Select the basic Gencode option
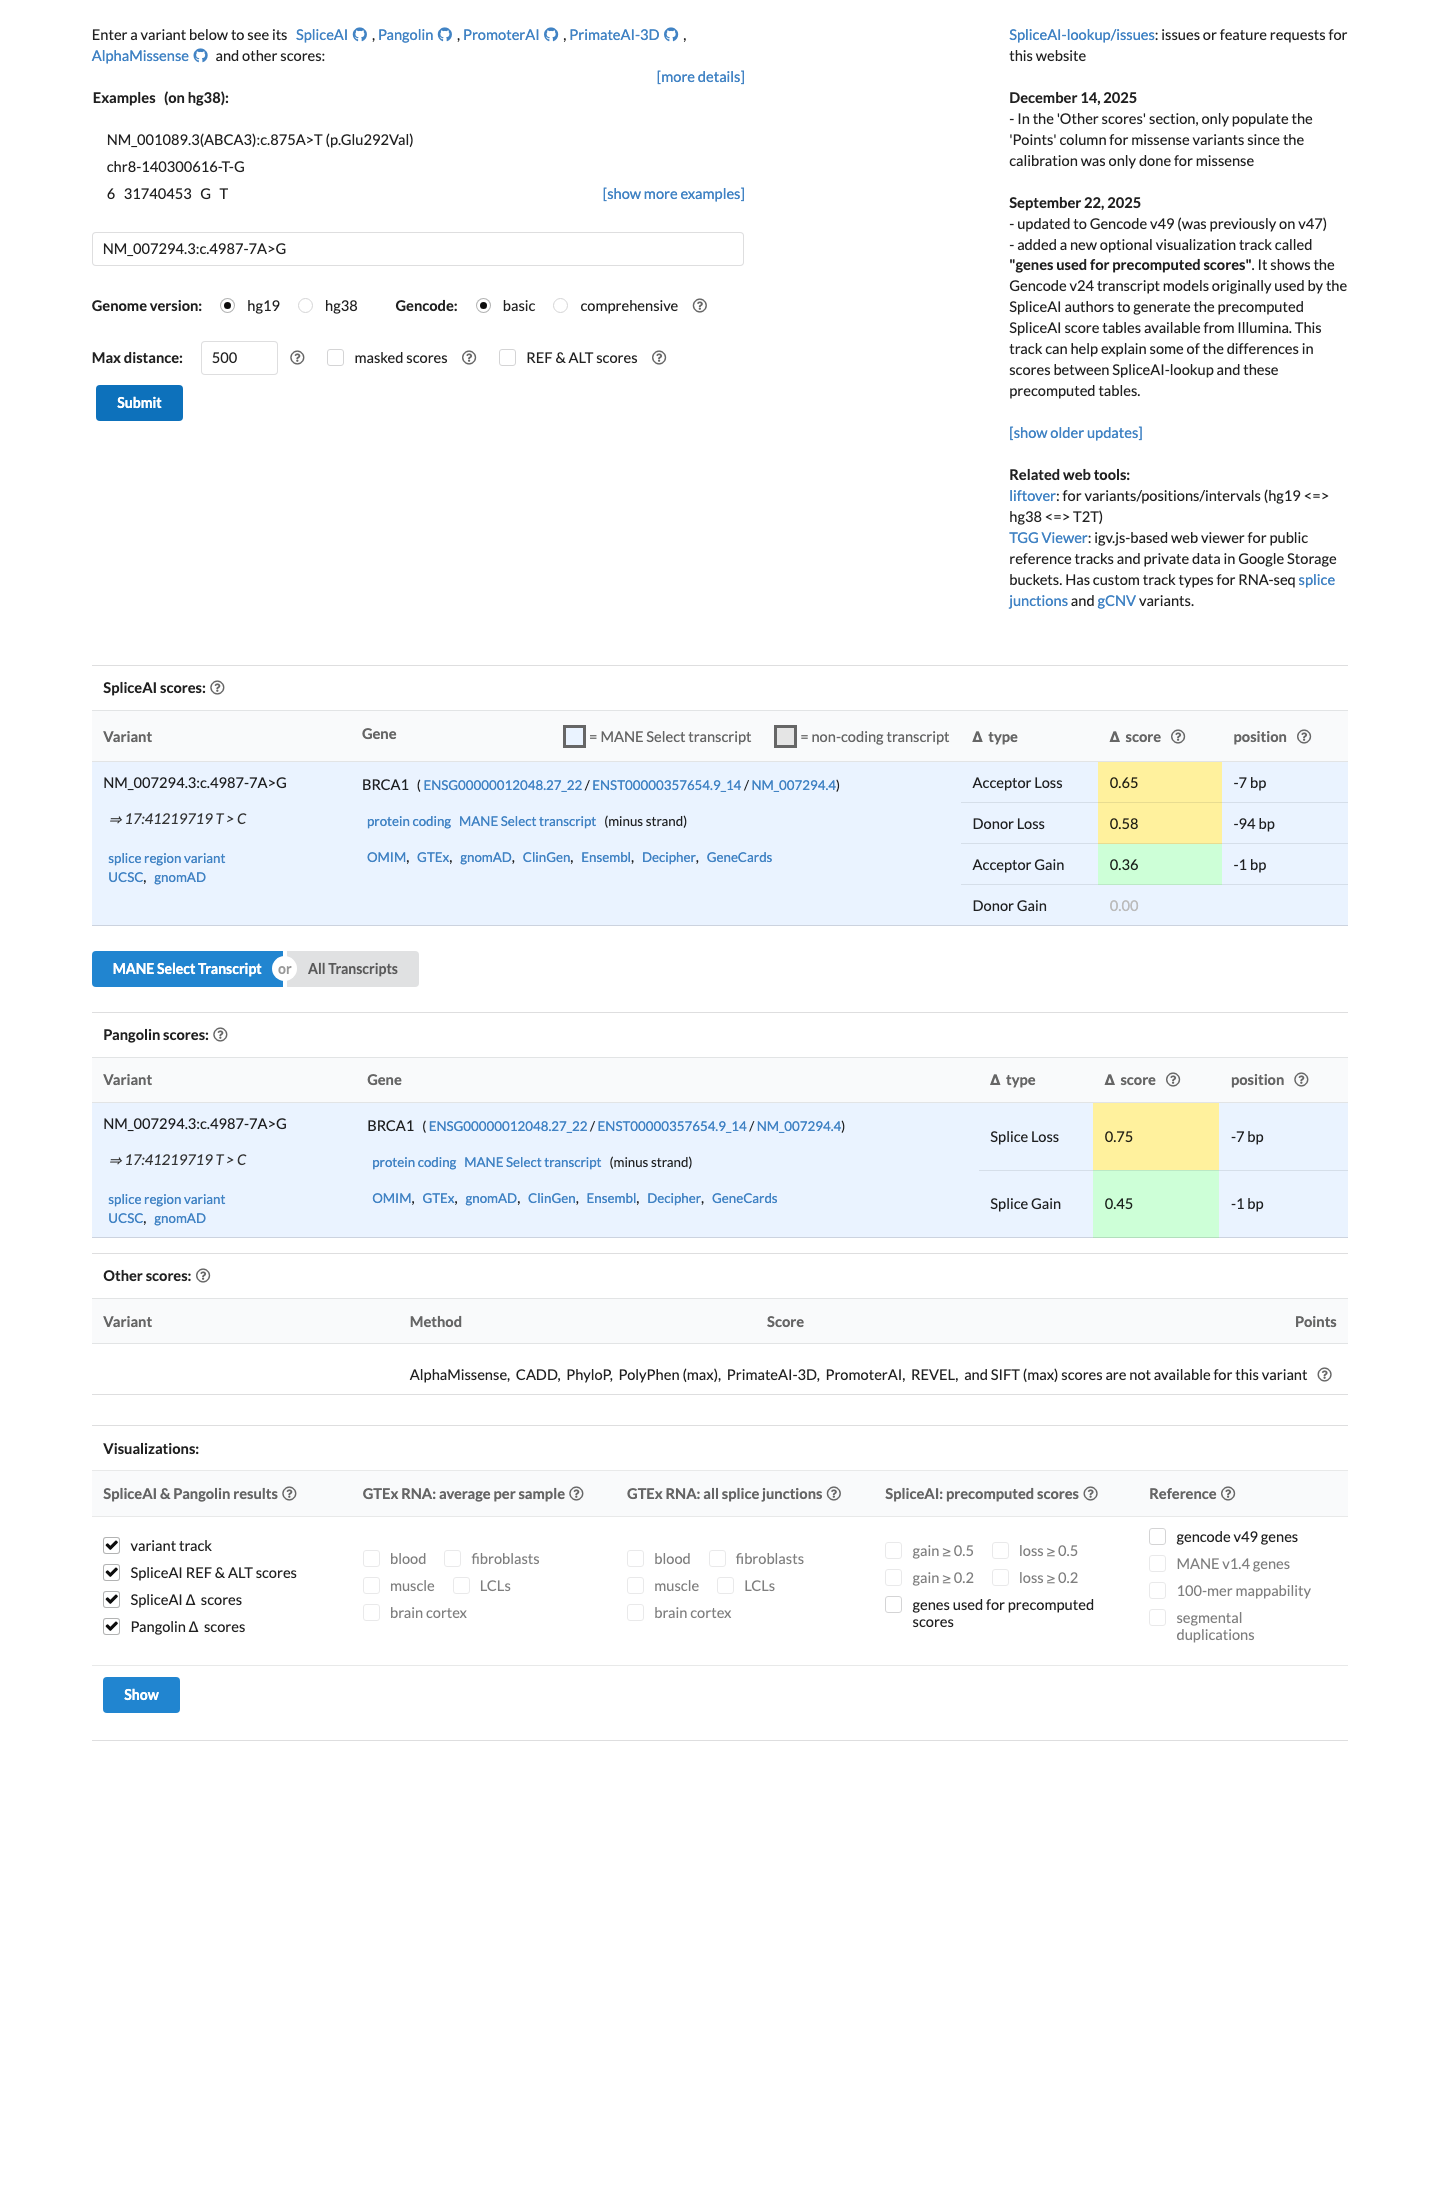 pyautogui.click(x=484, y=306)
